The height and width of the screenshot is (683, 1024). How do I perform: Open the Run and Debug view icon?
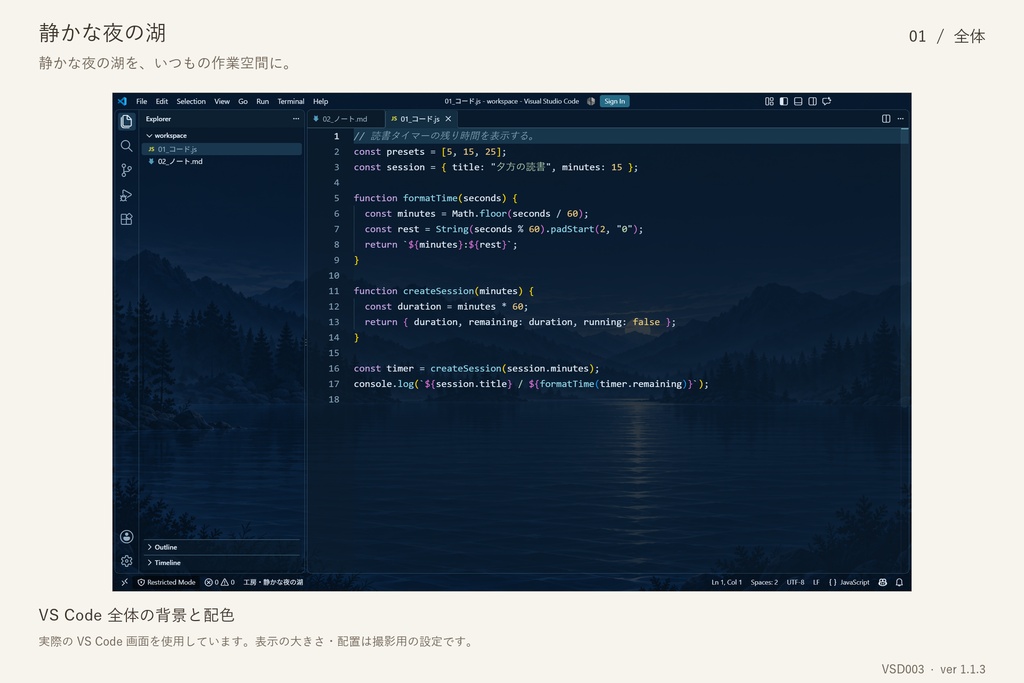(x=126, y=195)
